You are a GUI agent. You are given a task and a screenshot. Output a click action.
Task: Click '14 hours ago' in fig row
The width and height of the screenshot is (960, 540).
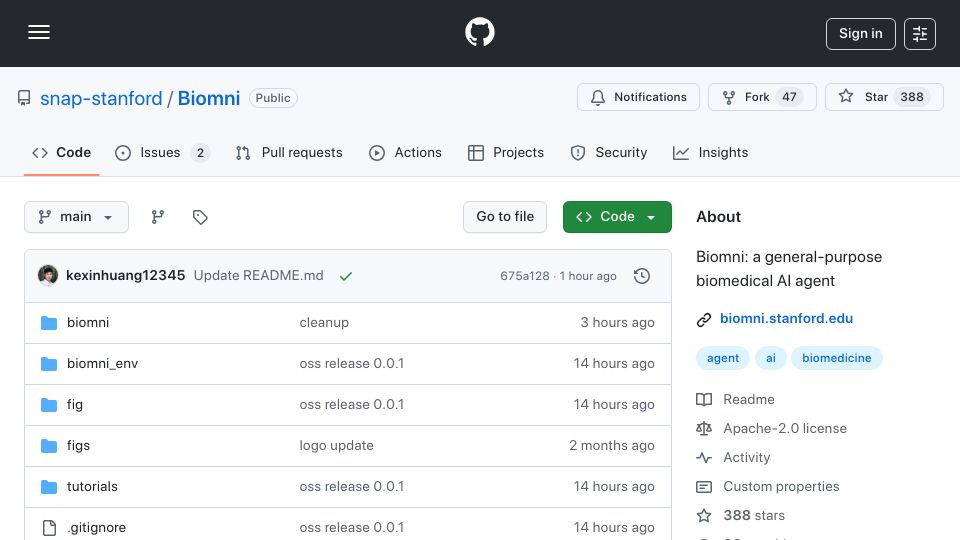point(613,405)
